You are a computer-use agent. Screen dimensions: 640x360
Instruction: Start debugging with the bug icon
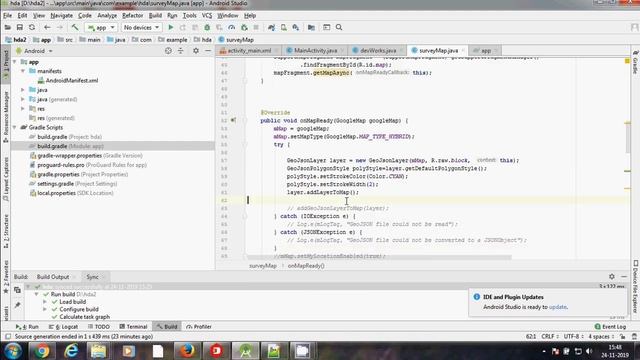tap(207, 27)
